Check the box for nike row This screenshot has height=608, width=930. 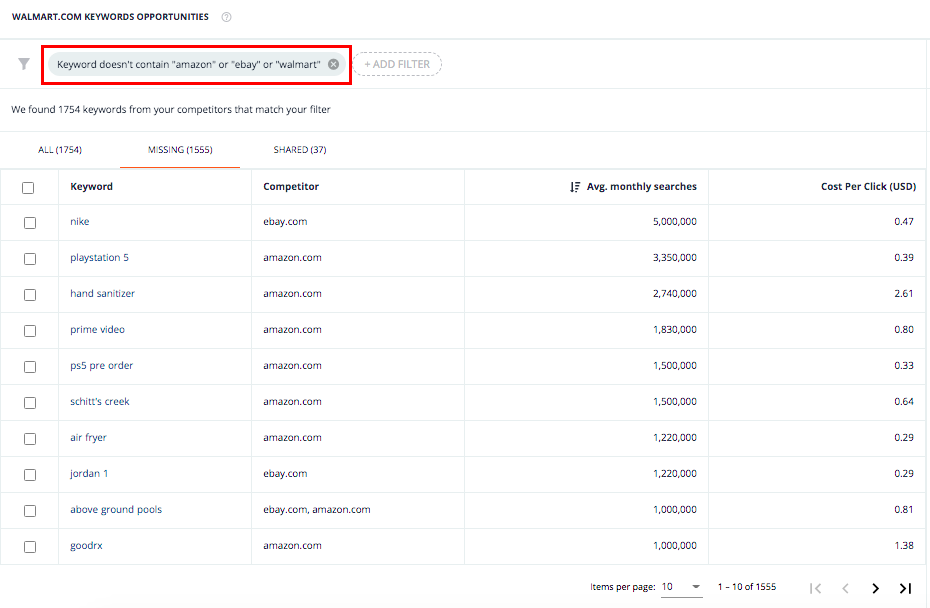pyautogui.click(x=30, y=223)
